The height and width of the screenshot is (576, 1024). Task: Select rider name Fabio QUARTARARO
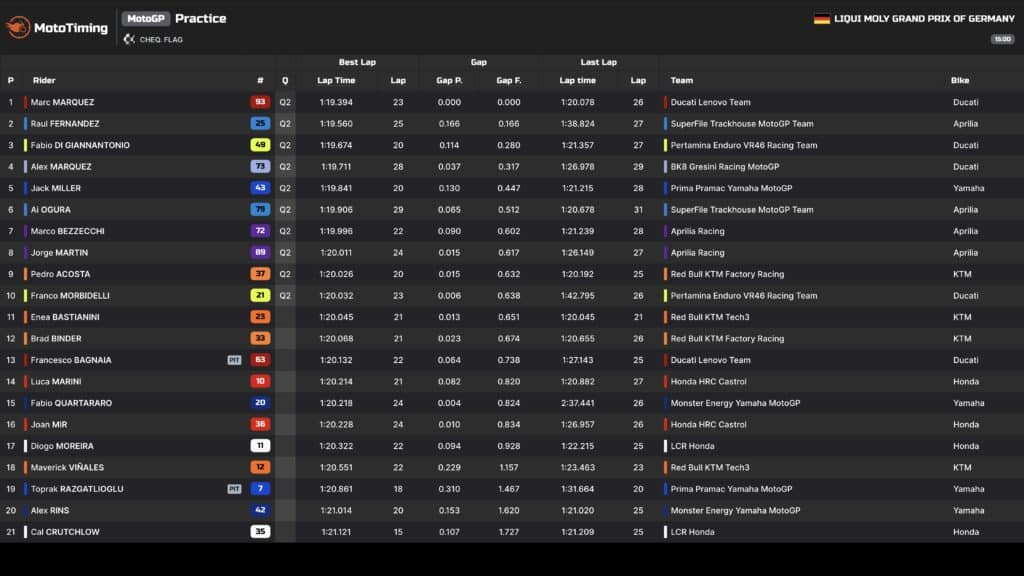pos(71,403)
